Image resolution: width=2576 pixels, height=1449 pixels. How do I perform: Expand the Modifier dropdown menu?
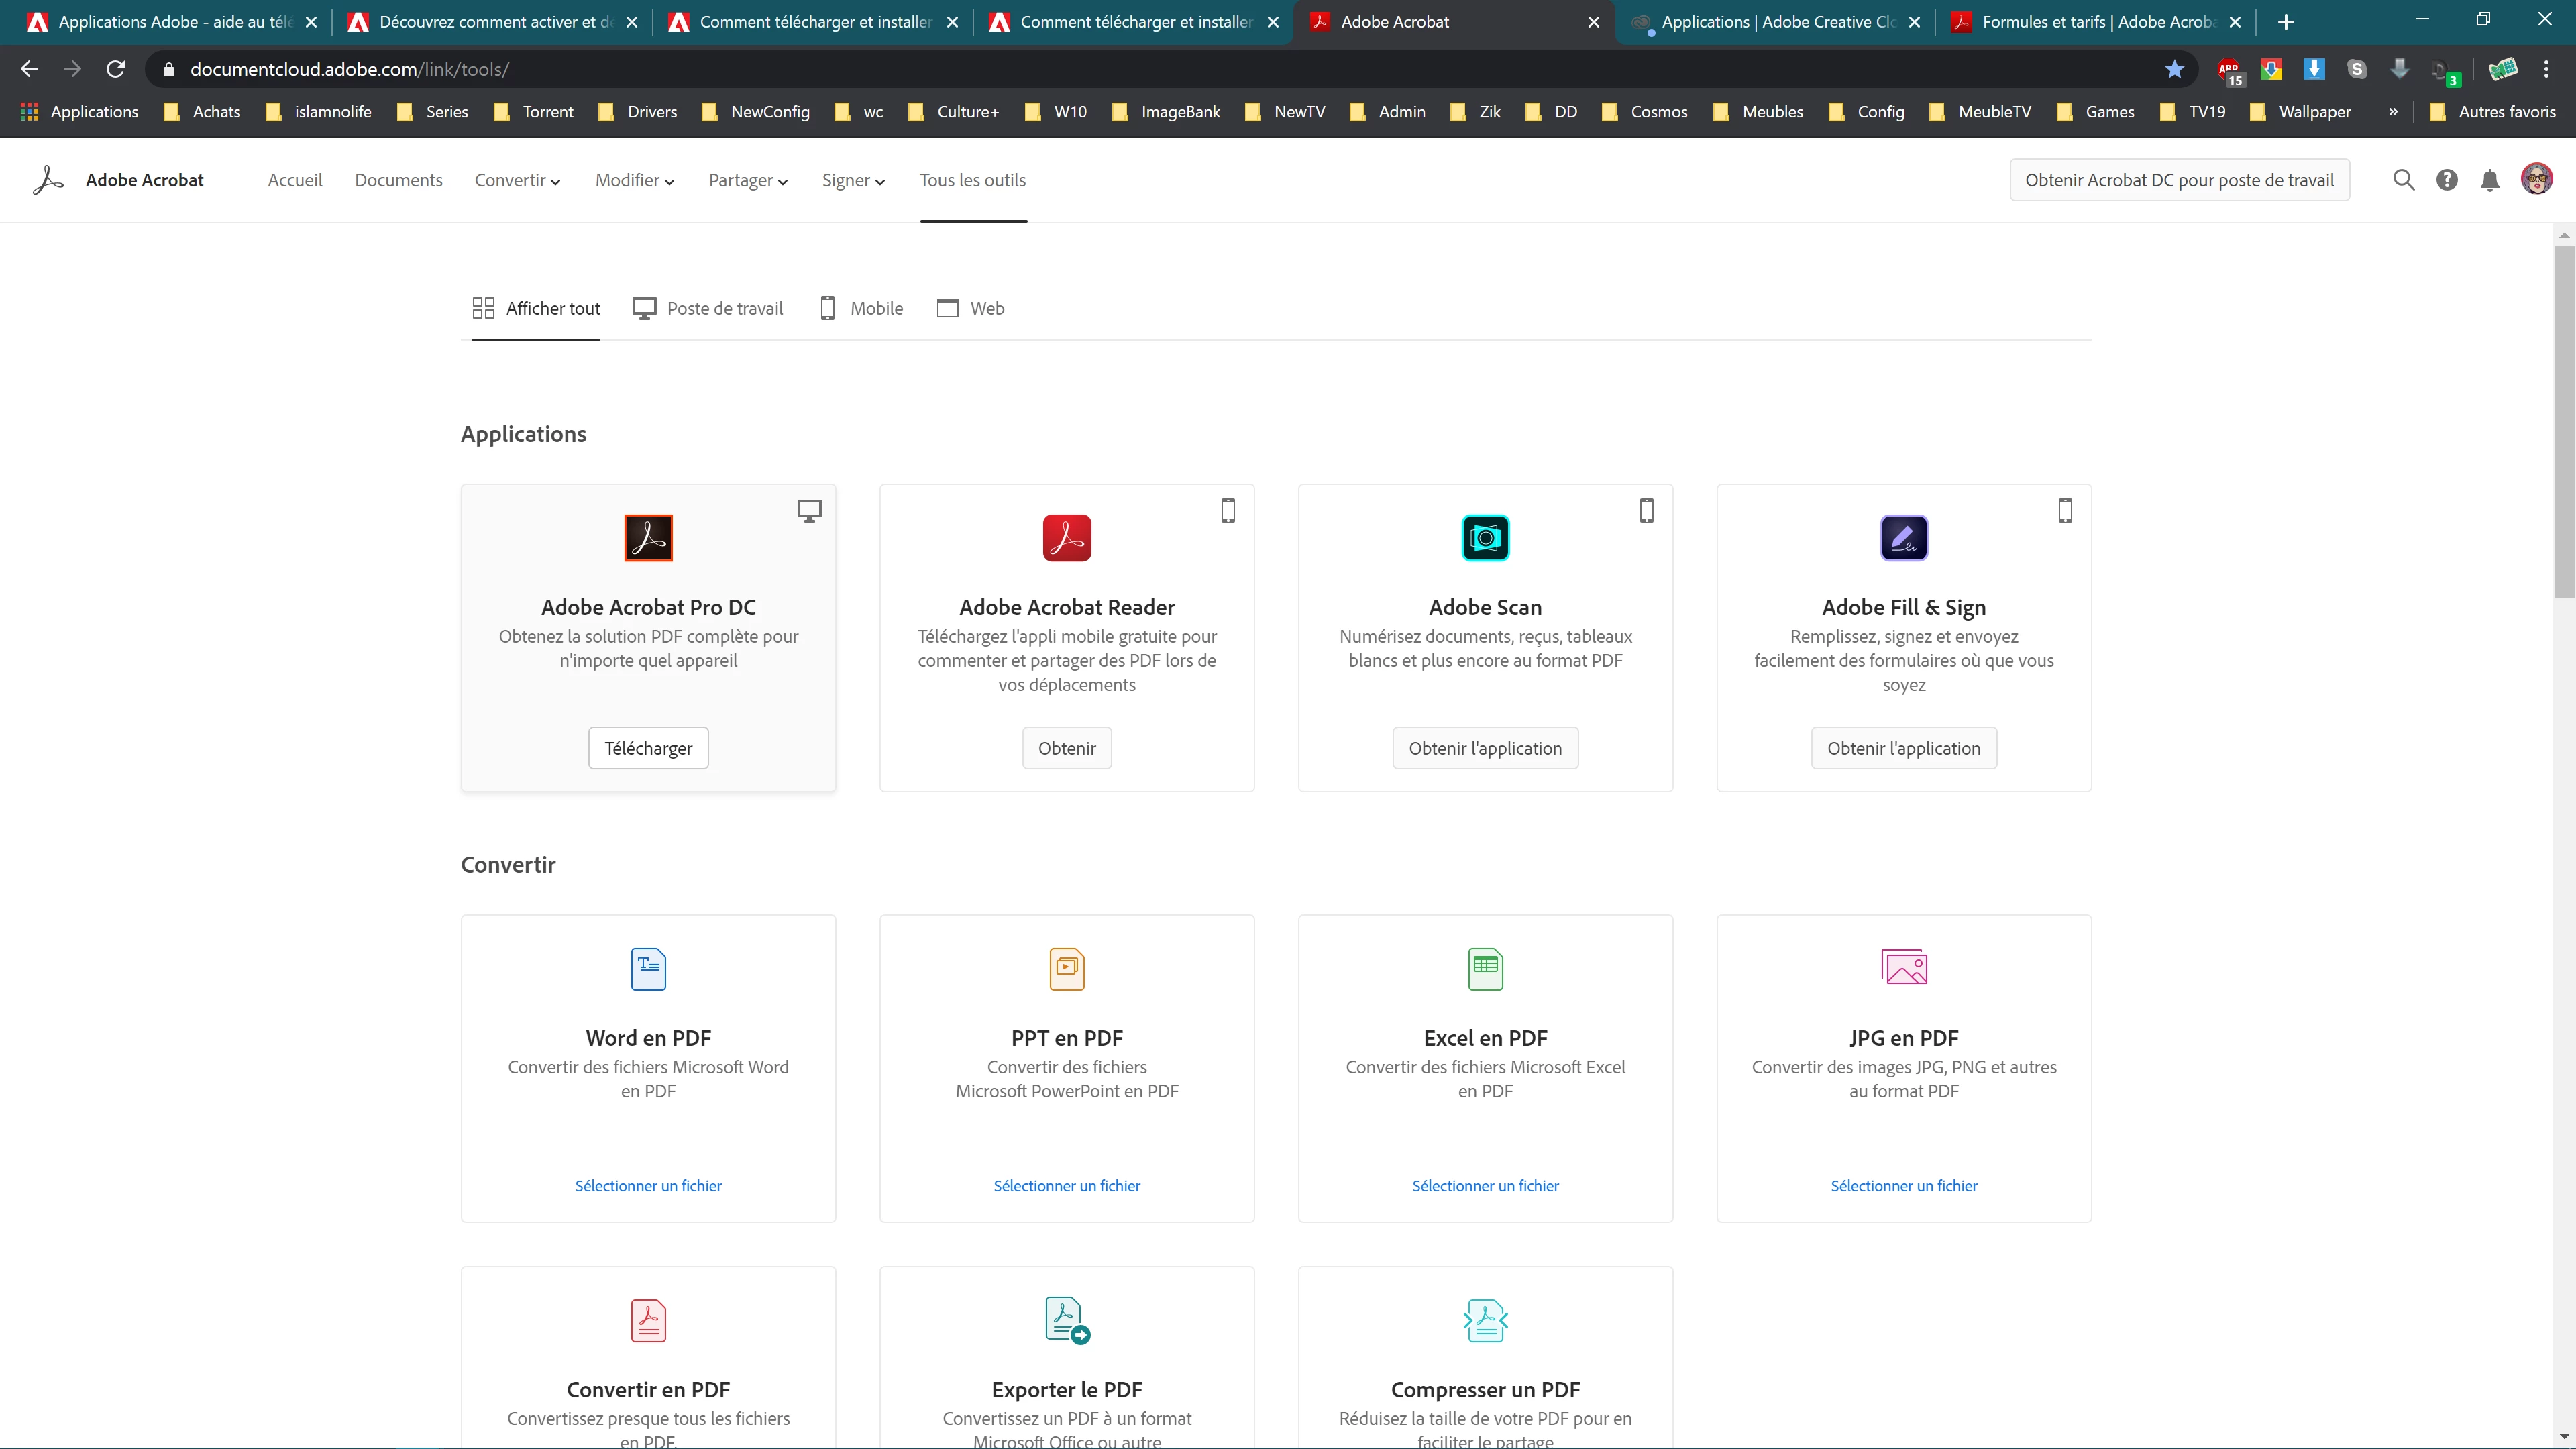pyautogui.click(x=634, y=180)
